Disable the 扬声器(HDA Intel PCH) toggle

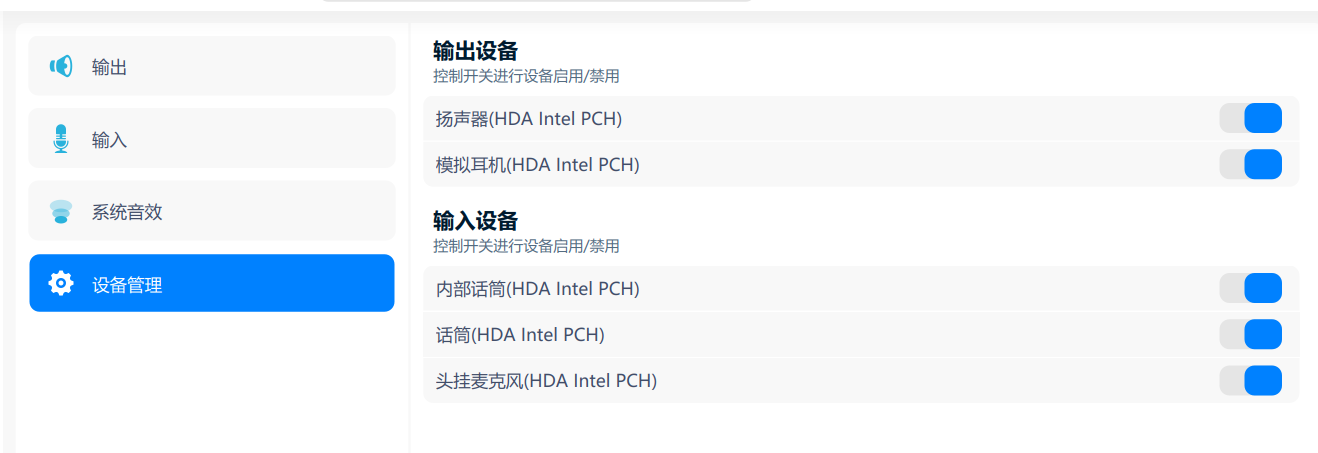click(x=1250, y=119)
